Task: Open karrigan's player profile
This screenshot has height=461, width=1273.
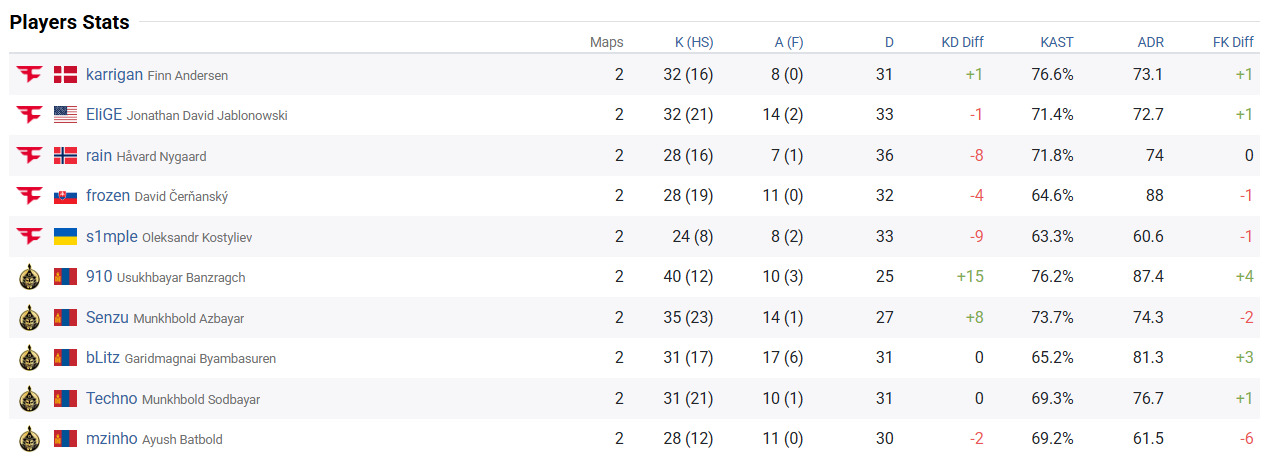Action: coord(114,74)
